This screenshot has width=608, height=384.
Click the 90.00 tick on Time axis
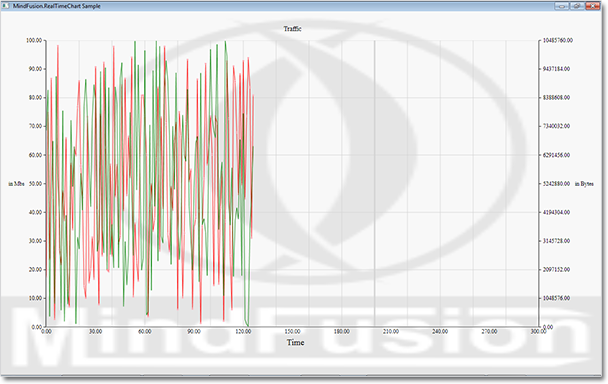[x=193, y=332]
